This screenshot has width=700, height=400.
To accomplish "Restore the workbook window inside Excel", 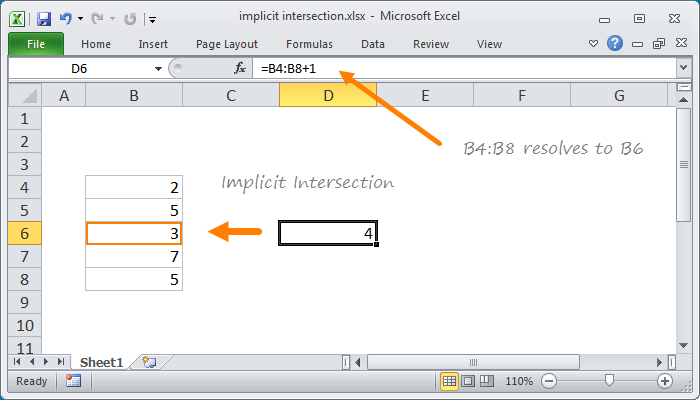I will click(659, 43).
